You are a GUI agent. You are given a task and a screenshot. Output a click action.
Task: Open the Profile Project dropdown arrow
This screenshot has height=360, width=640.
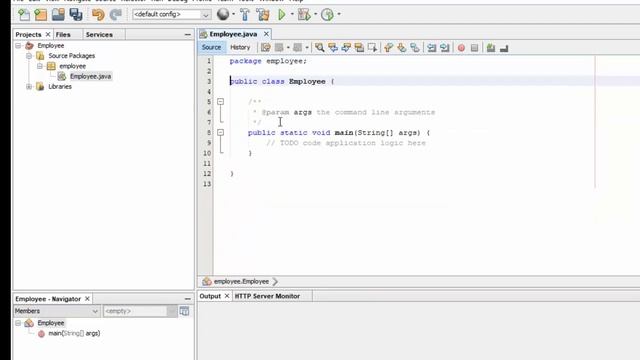click(339, 14)
